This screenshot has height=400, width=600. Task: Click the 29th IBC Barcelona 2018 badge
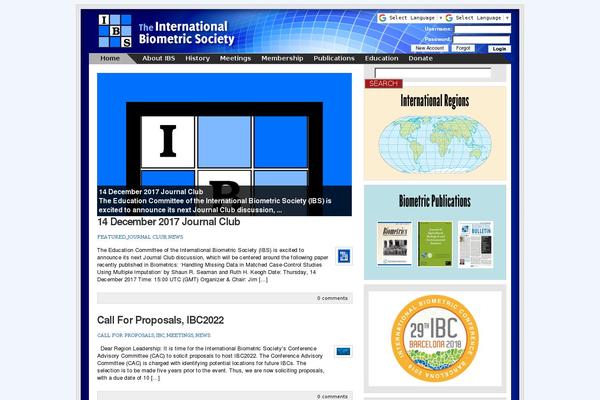435,338
